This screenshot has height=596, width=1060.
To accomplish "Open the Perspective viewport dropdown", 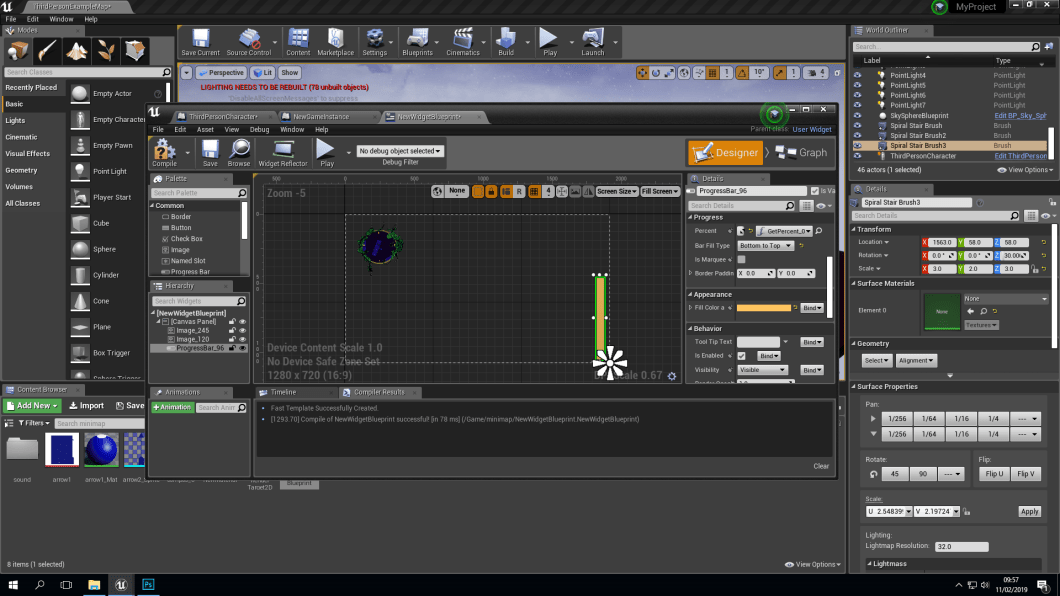I will coord(221,73).
